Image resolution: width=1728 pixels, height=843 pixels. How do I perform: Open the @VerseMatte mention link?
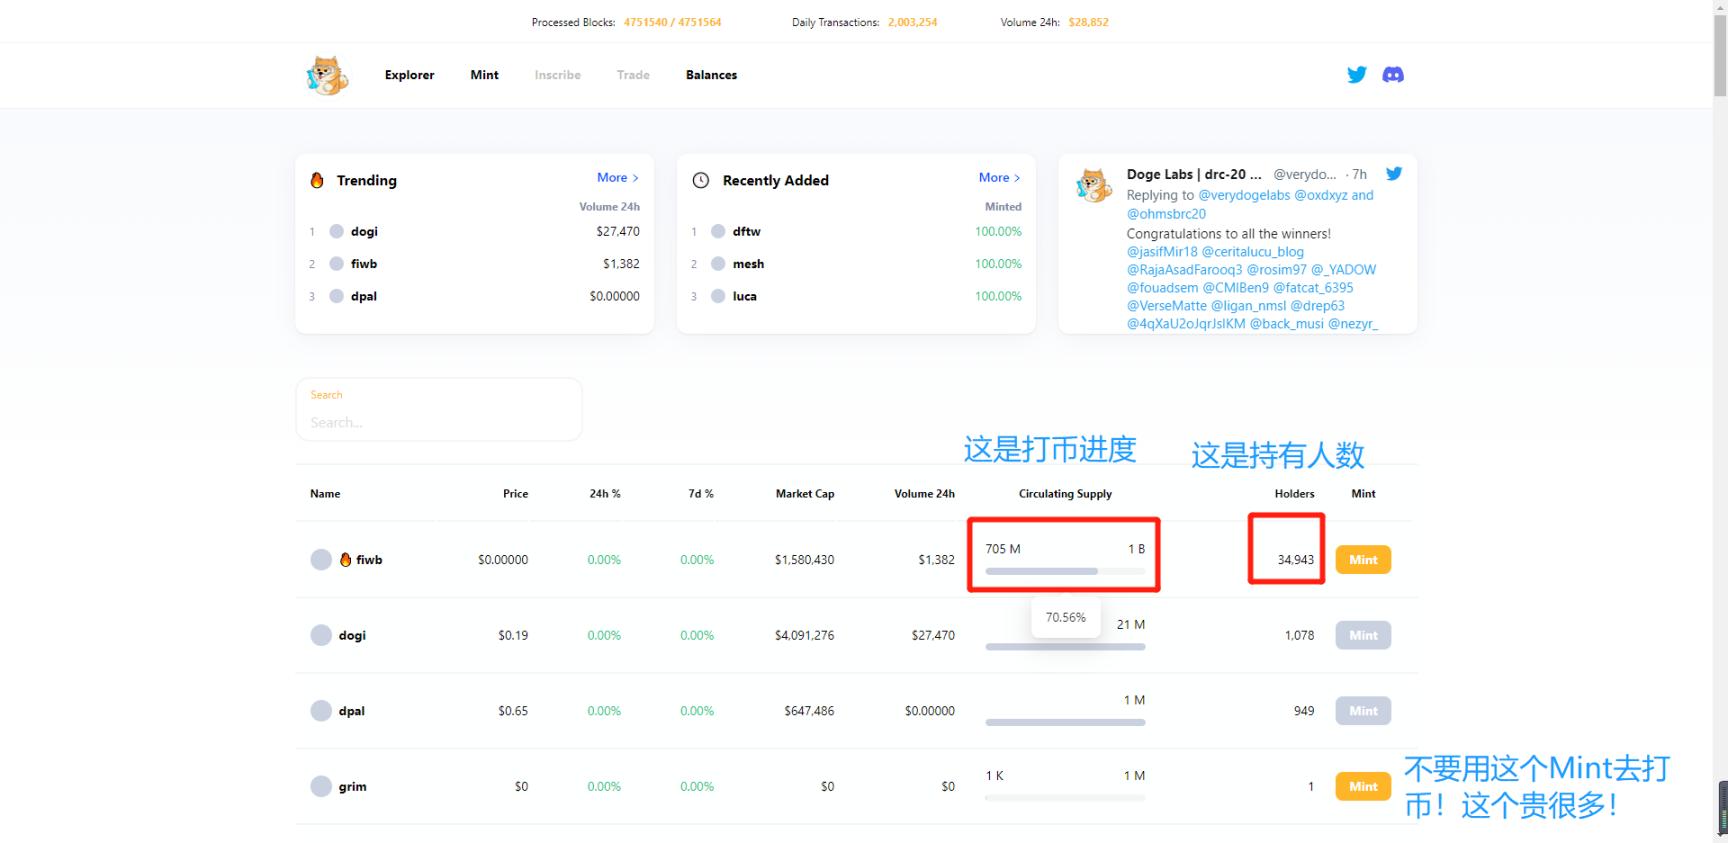pyautogui.click(x=1167, y=306)
